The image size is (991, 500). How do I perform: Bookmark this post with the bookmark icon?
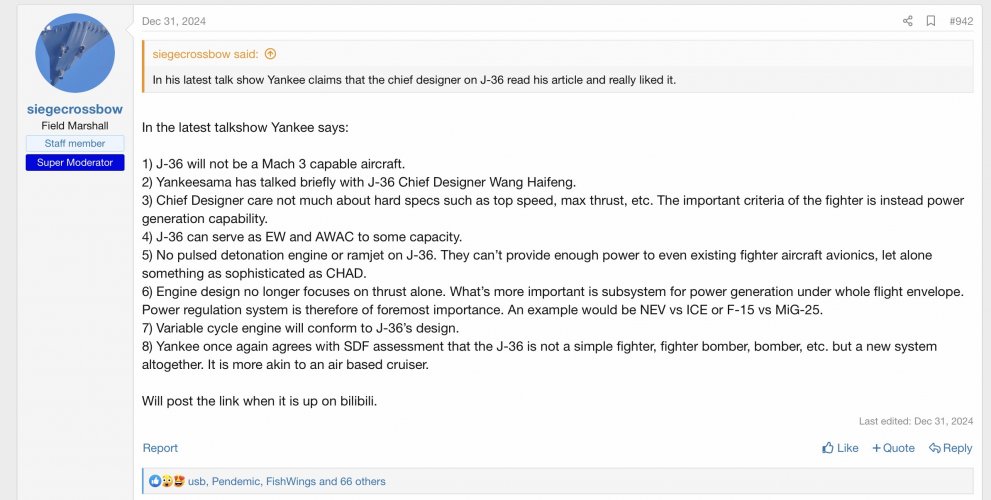pos(931,21)
